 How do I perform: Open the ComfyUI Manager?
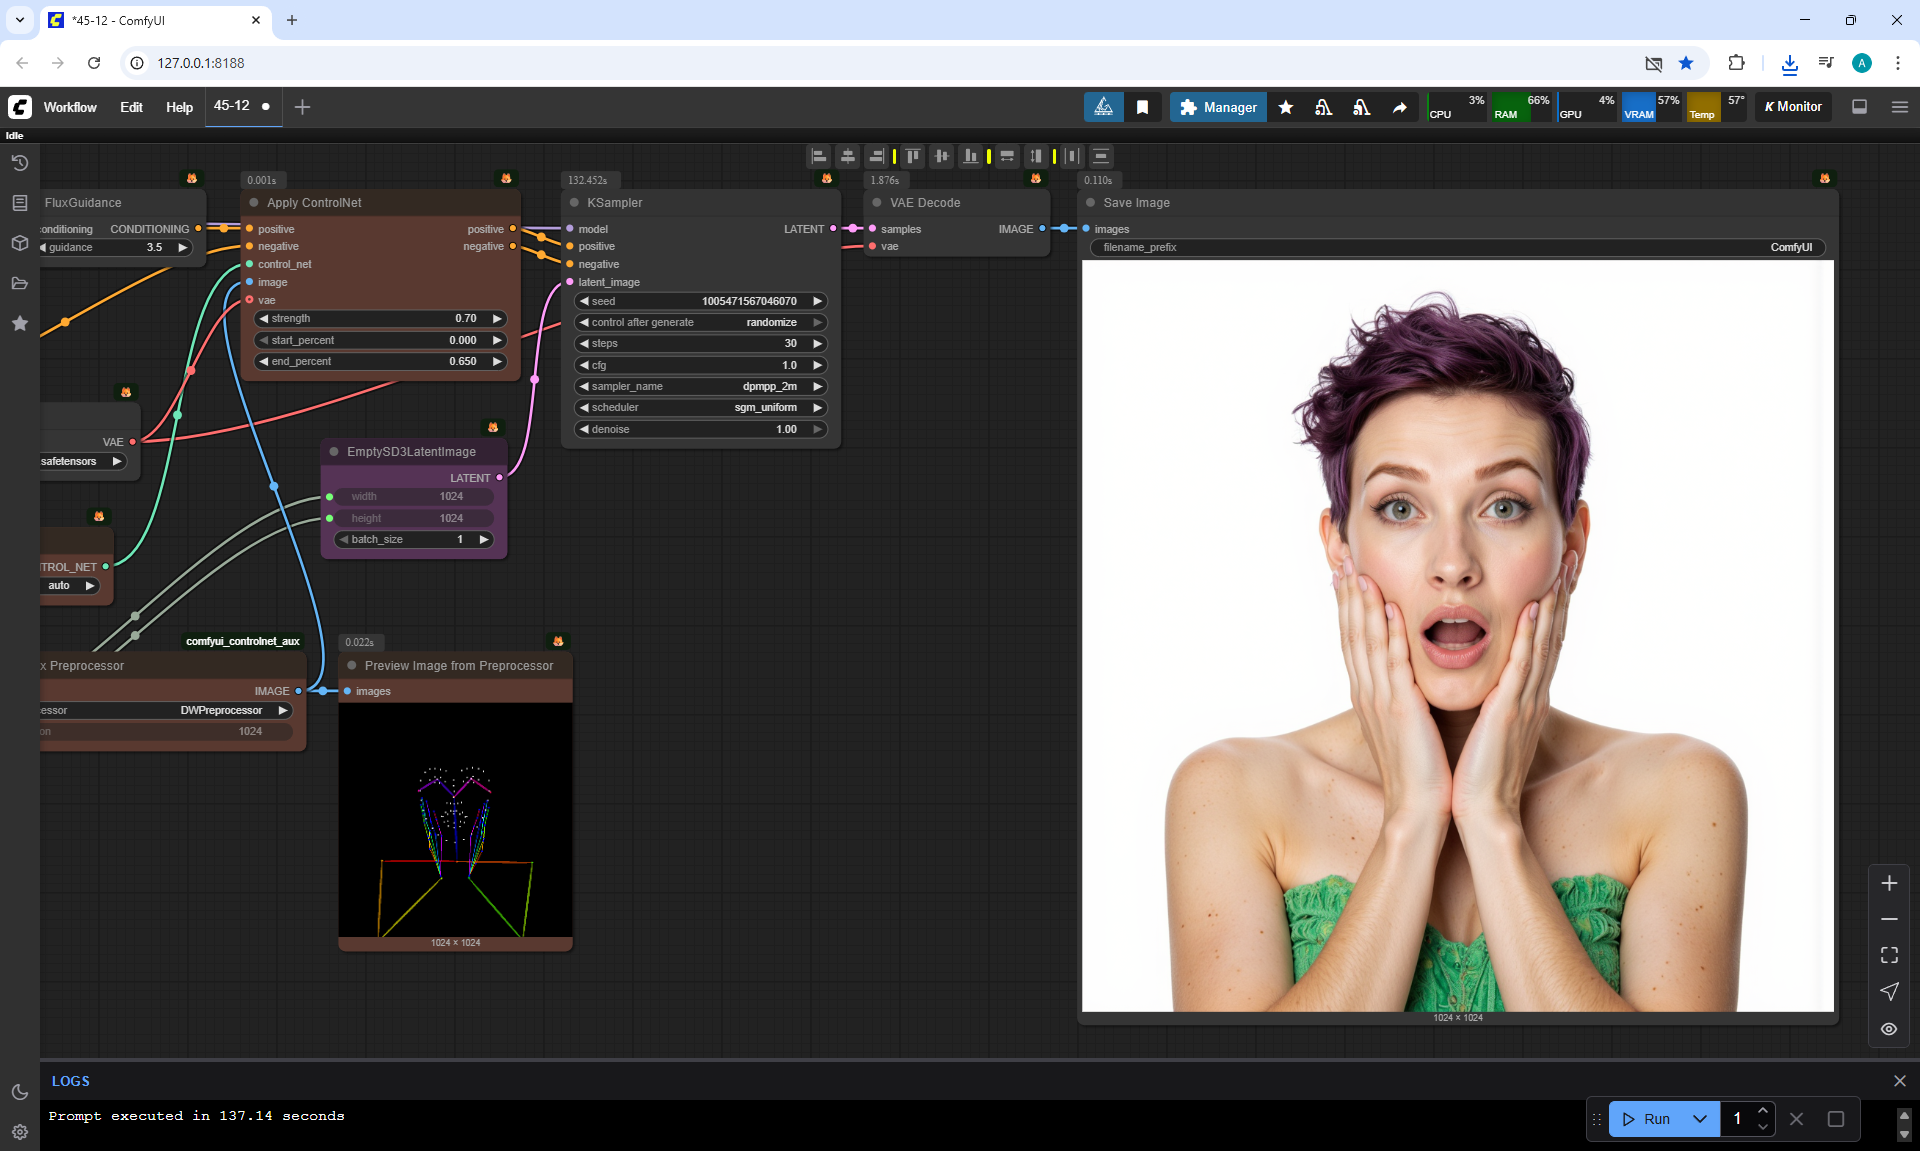pos(1217,107)
